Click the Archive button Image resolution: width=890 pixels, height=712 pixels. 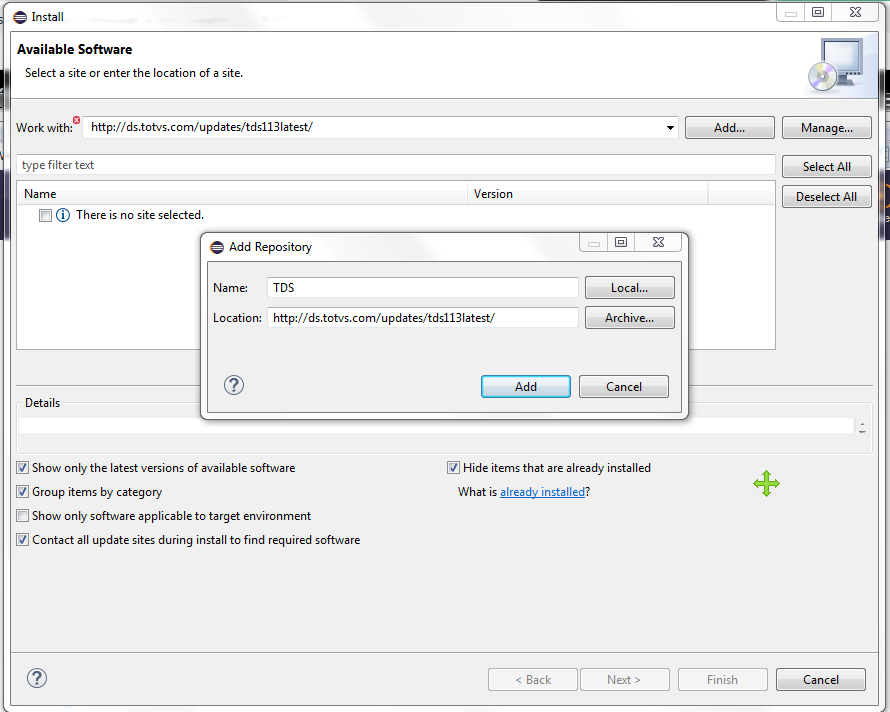point(629,317)
